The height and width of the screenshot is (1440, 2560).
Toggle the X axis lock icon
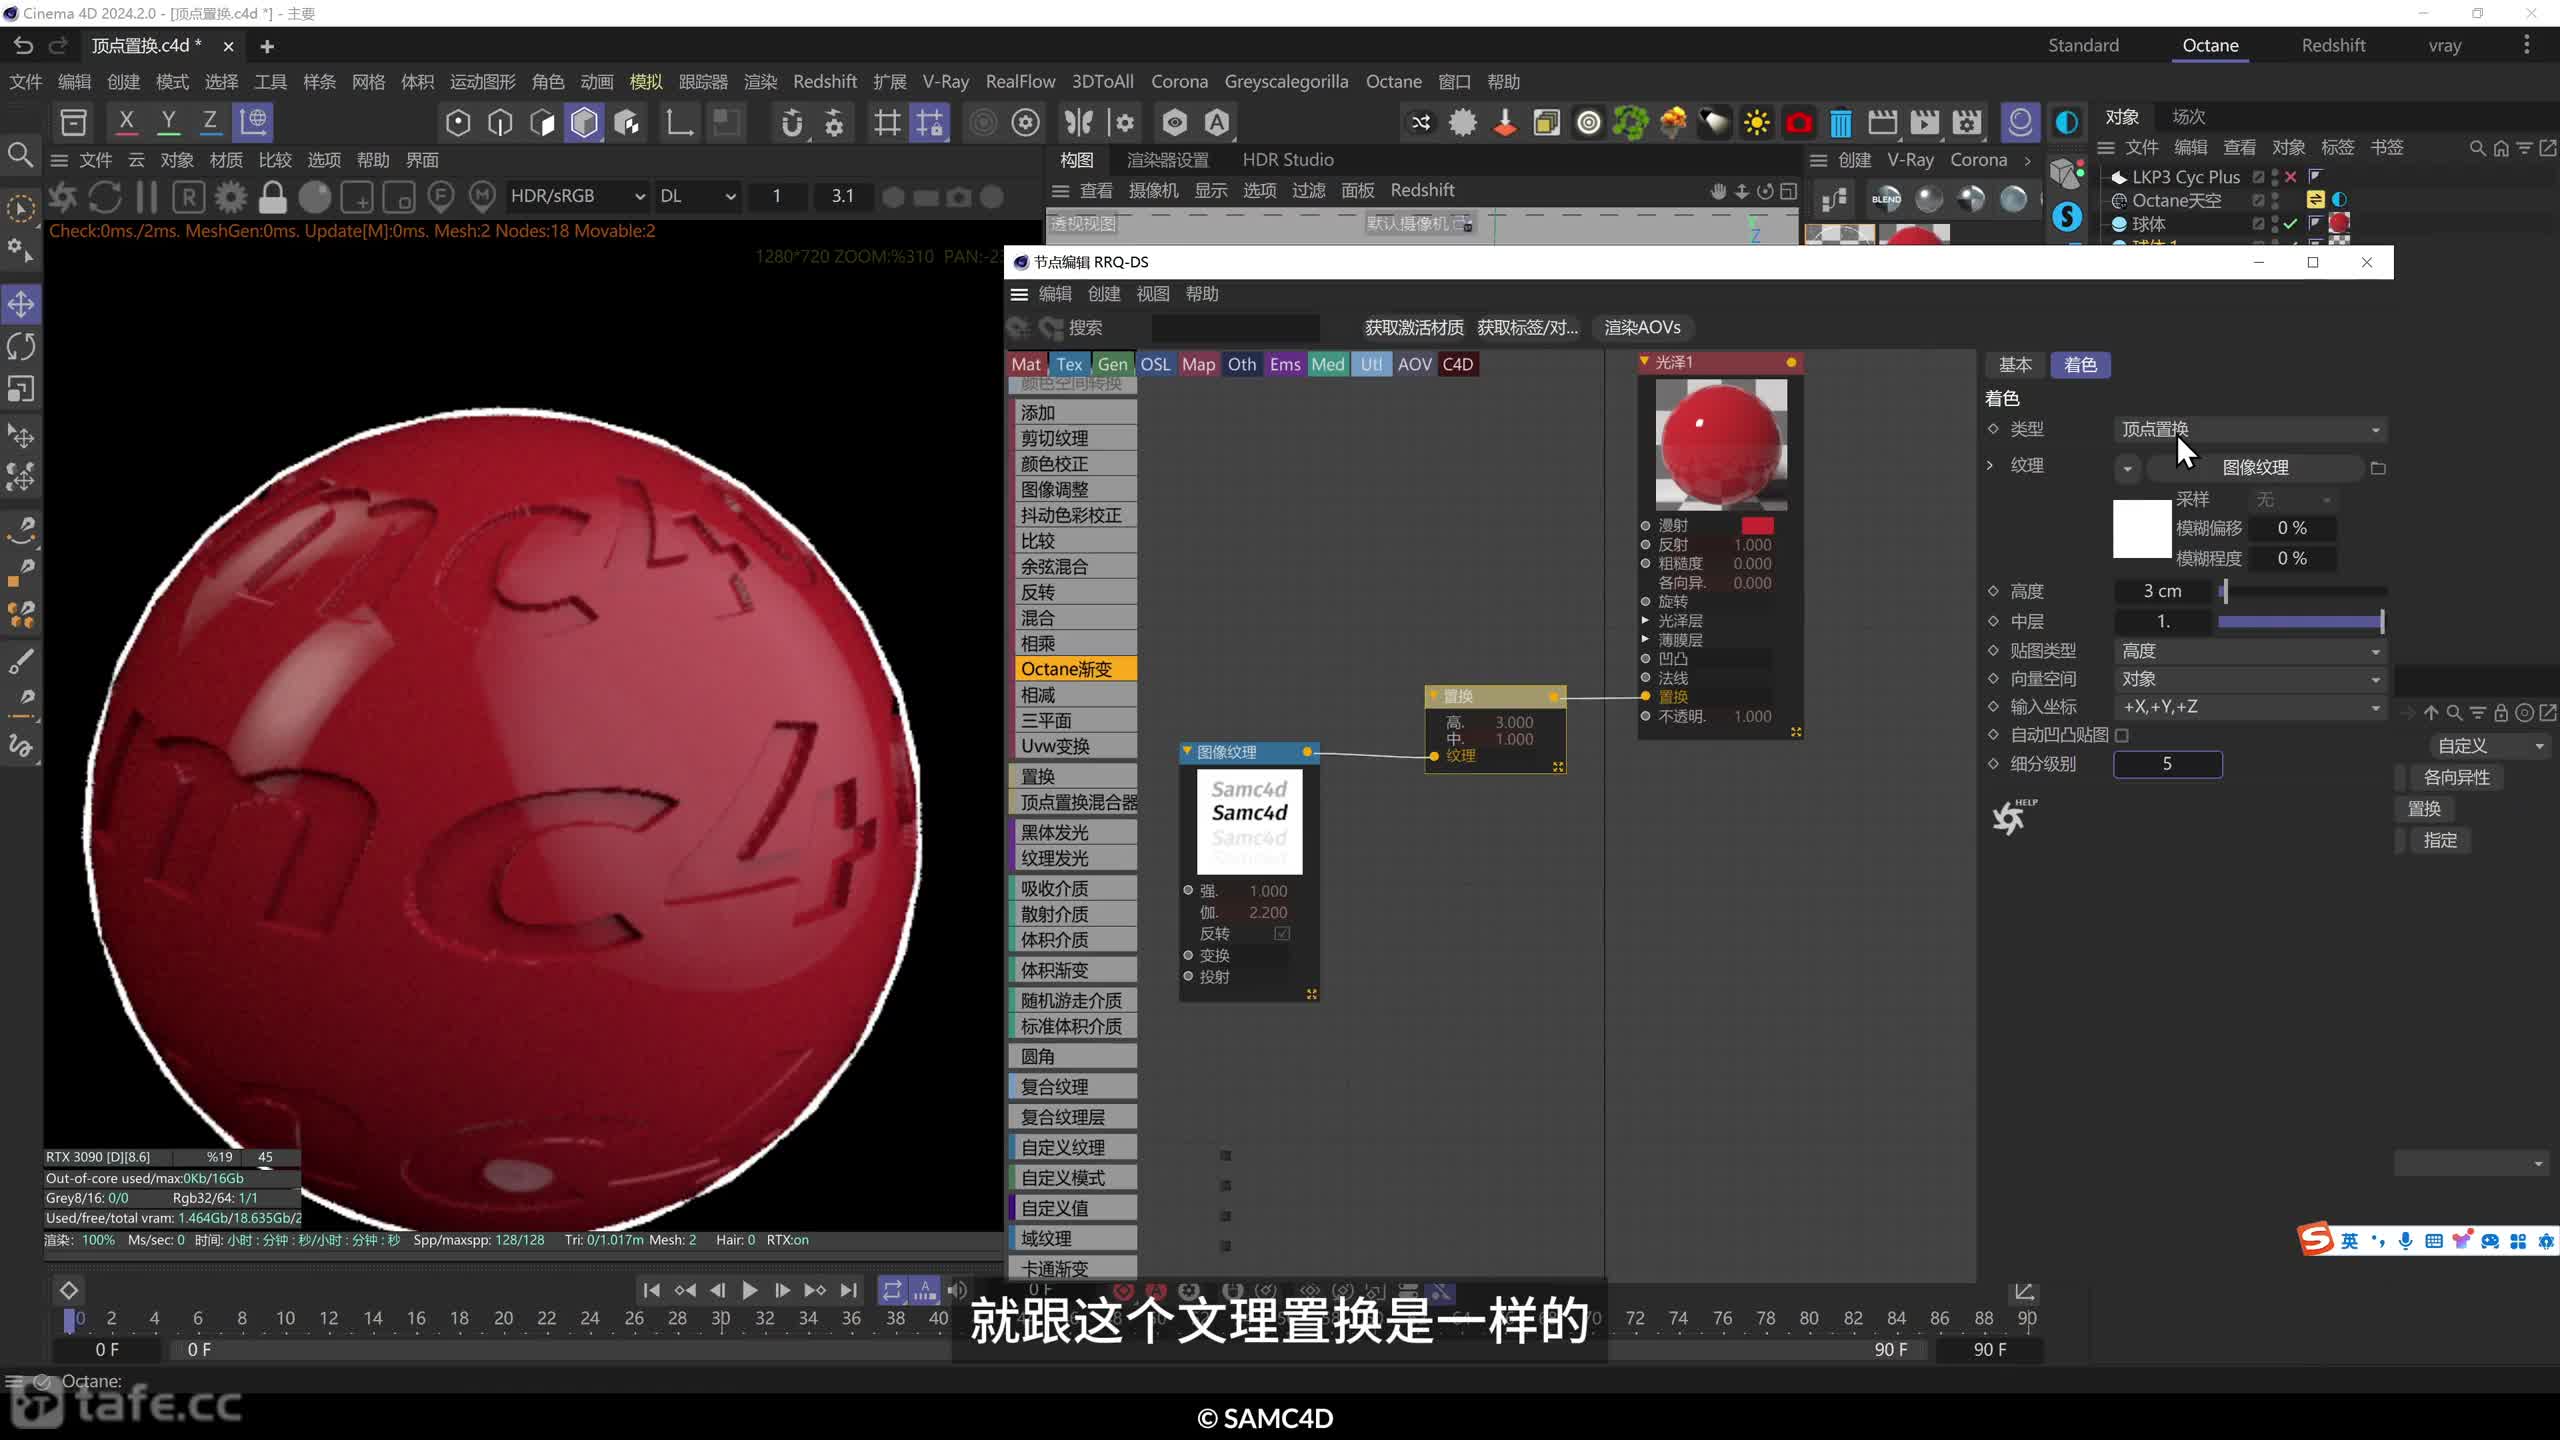[126, 122]
